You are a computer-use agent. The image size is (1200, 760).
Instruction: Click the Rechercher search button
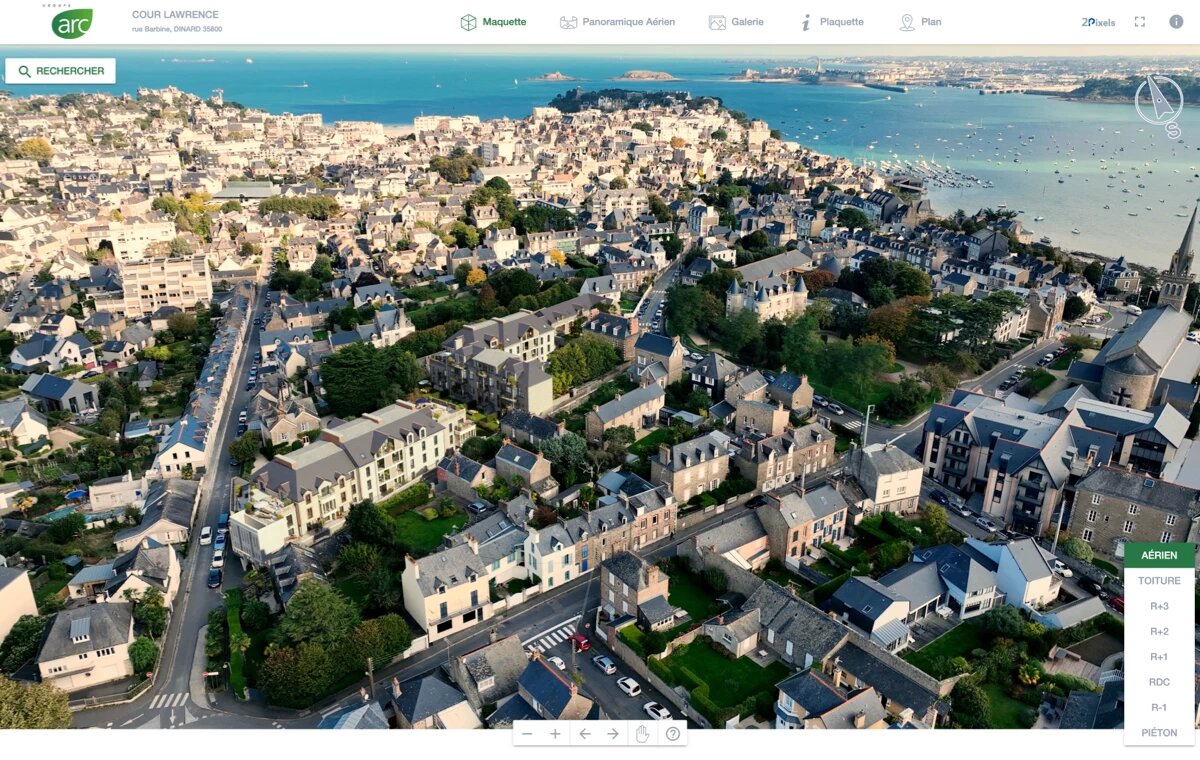[x=61, y=71]
